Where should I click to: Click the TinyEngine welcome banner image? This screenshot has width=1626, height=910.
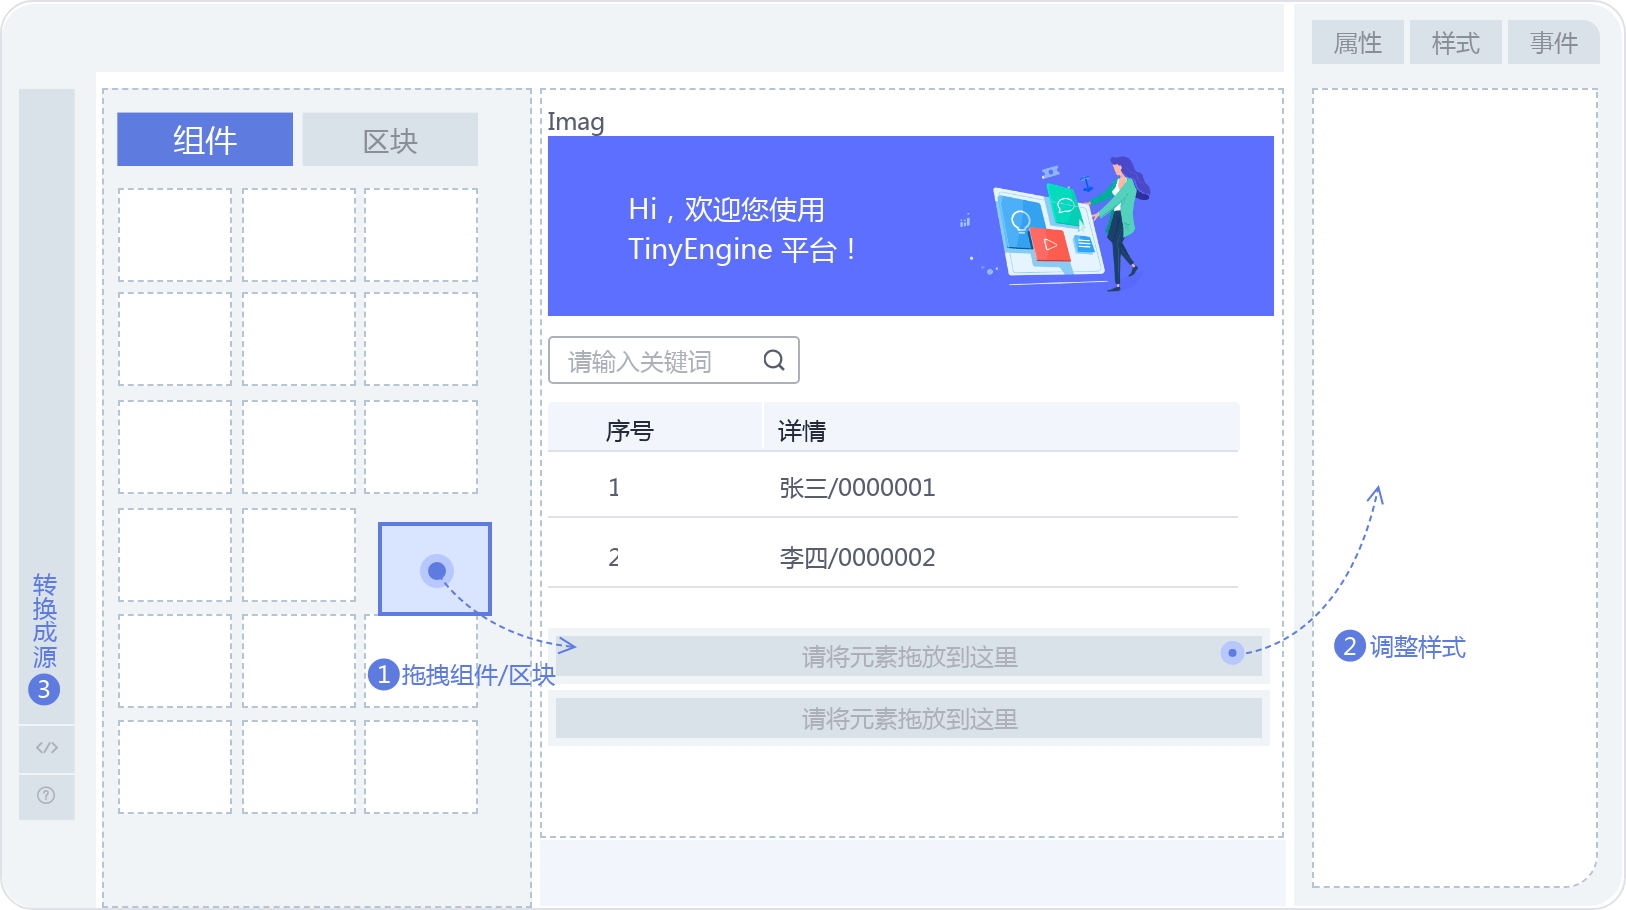click(x=910, y=226)
